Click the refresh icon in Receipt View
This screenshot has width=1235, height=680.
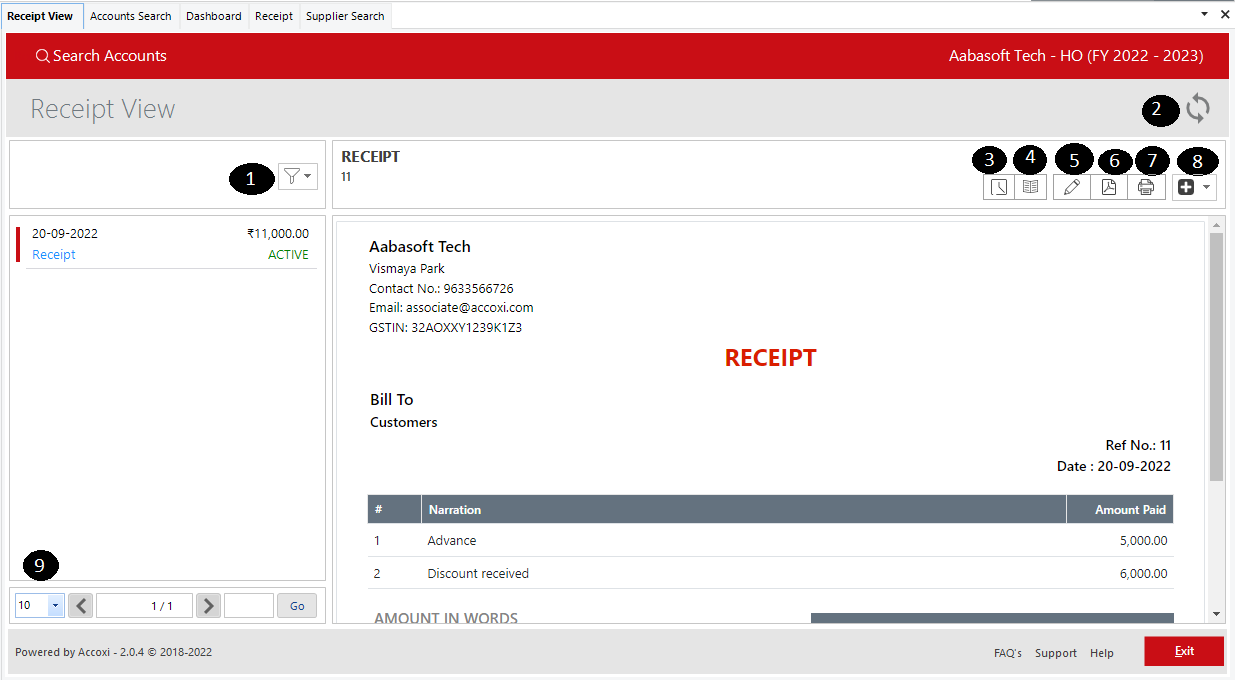pos(1198,108)
